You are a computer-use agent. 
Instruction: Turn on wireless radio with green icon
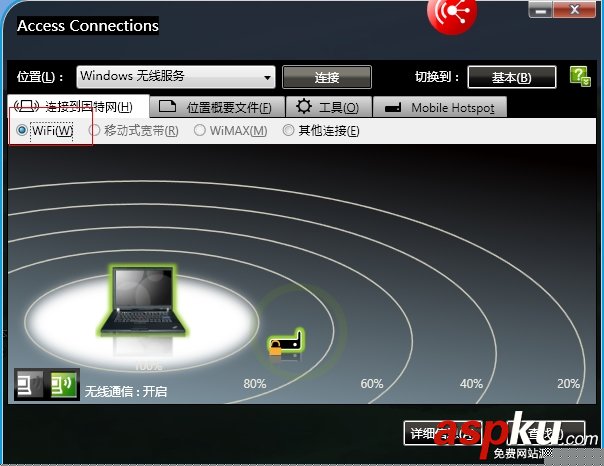[64, 384]
